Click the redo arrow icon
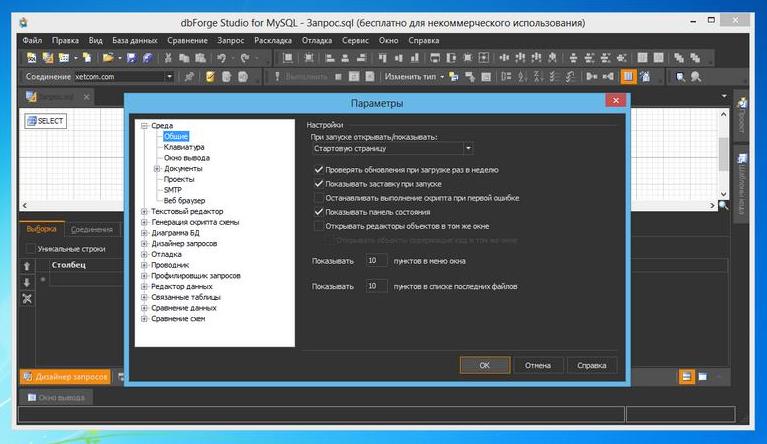The height and width of the screenshot is (444, 767). [245, 58]
